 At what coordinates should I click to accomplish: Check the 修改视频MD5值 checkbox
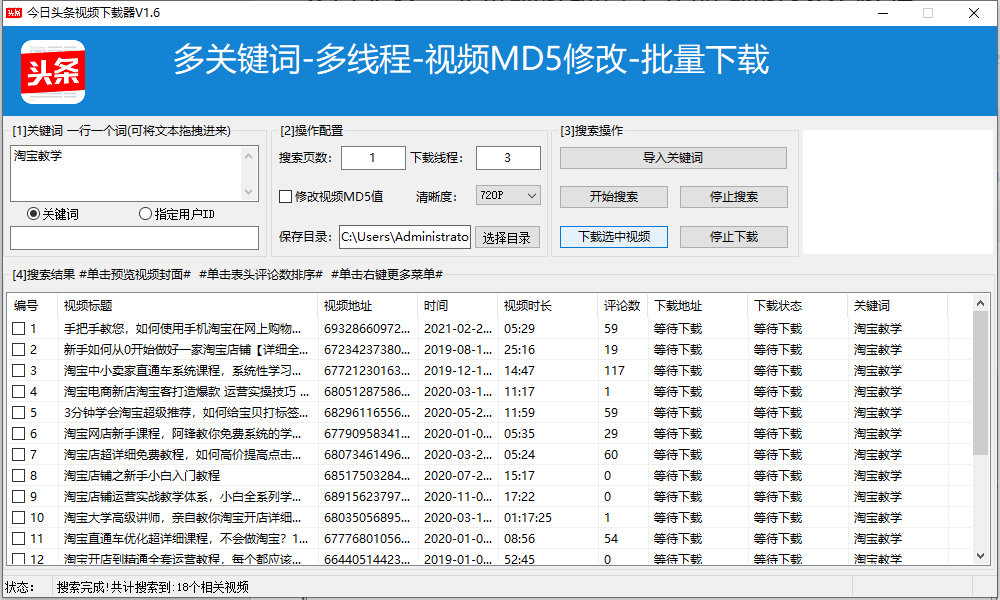(286, 196)
